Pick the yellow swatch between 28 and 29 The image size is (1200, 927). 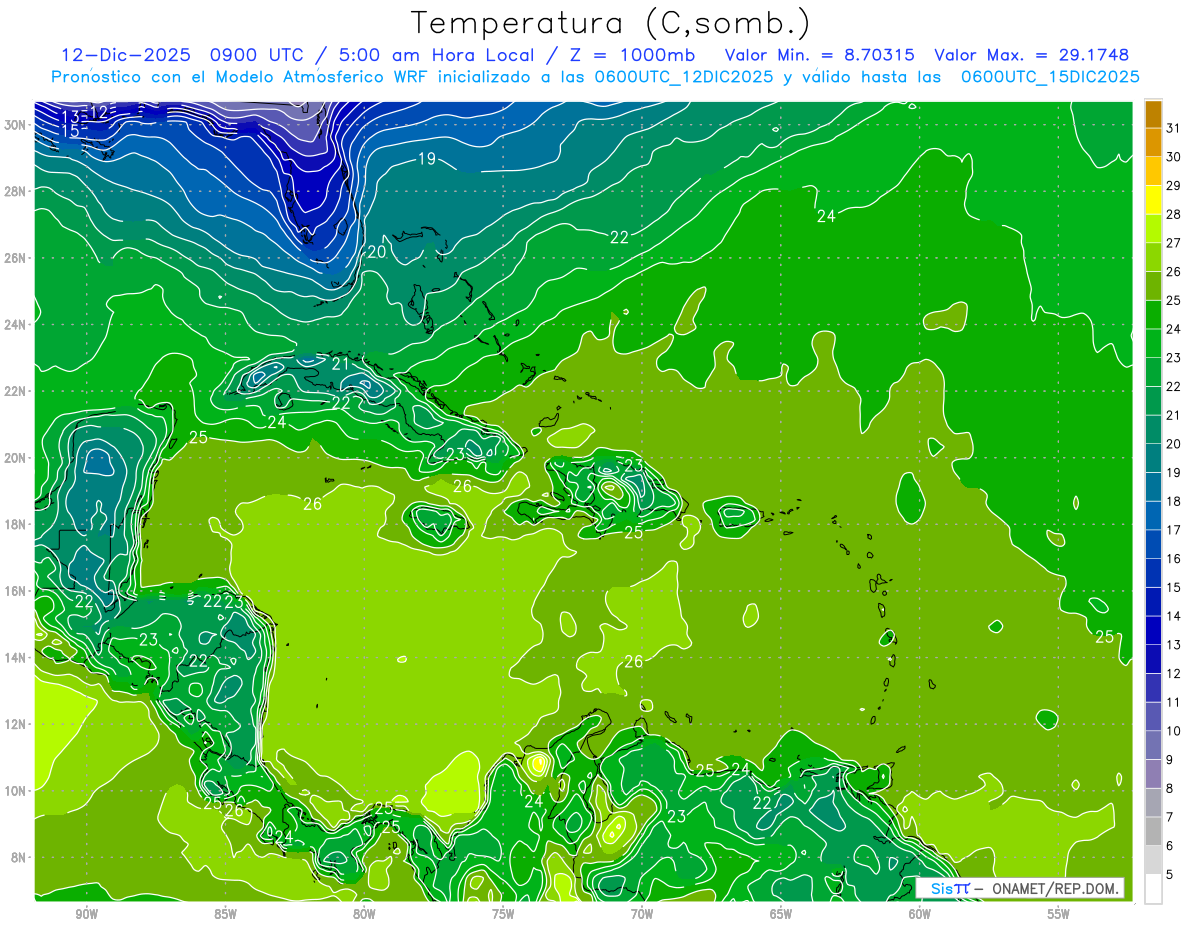point(1153,200)
